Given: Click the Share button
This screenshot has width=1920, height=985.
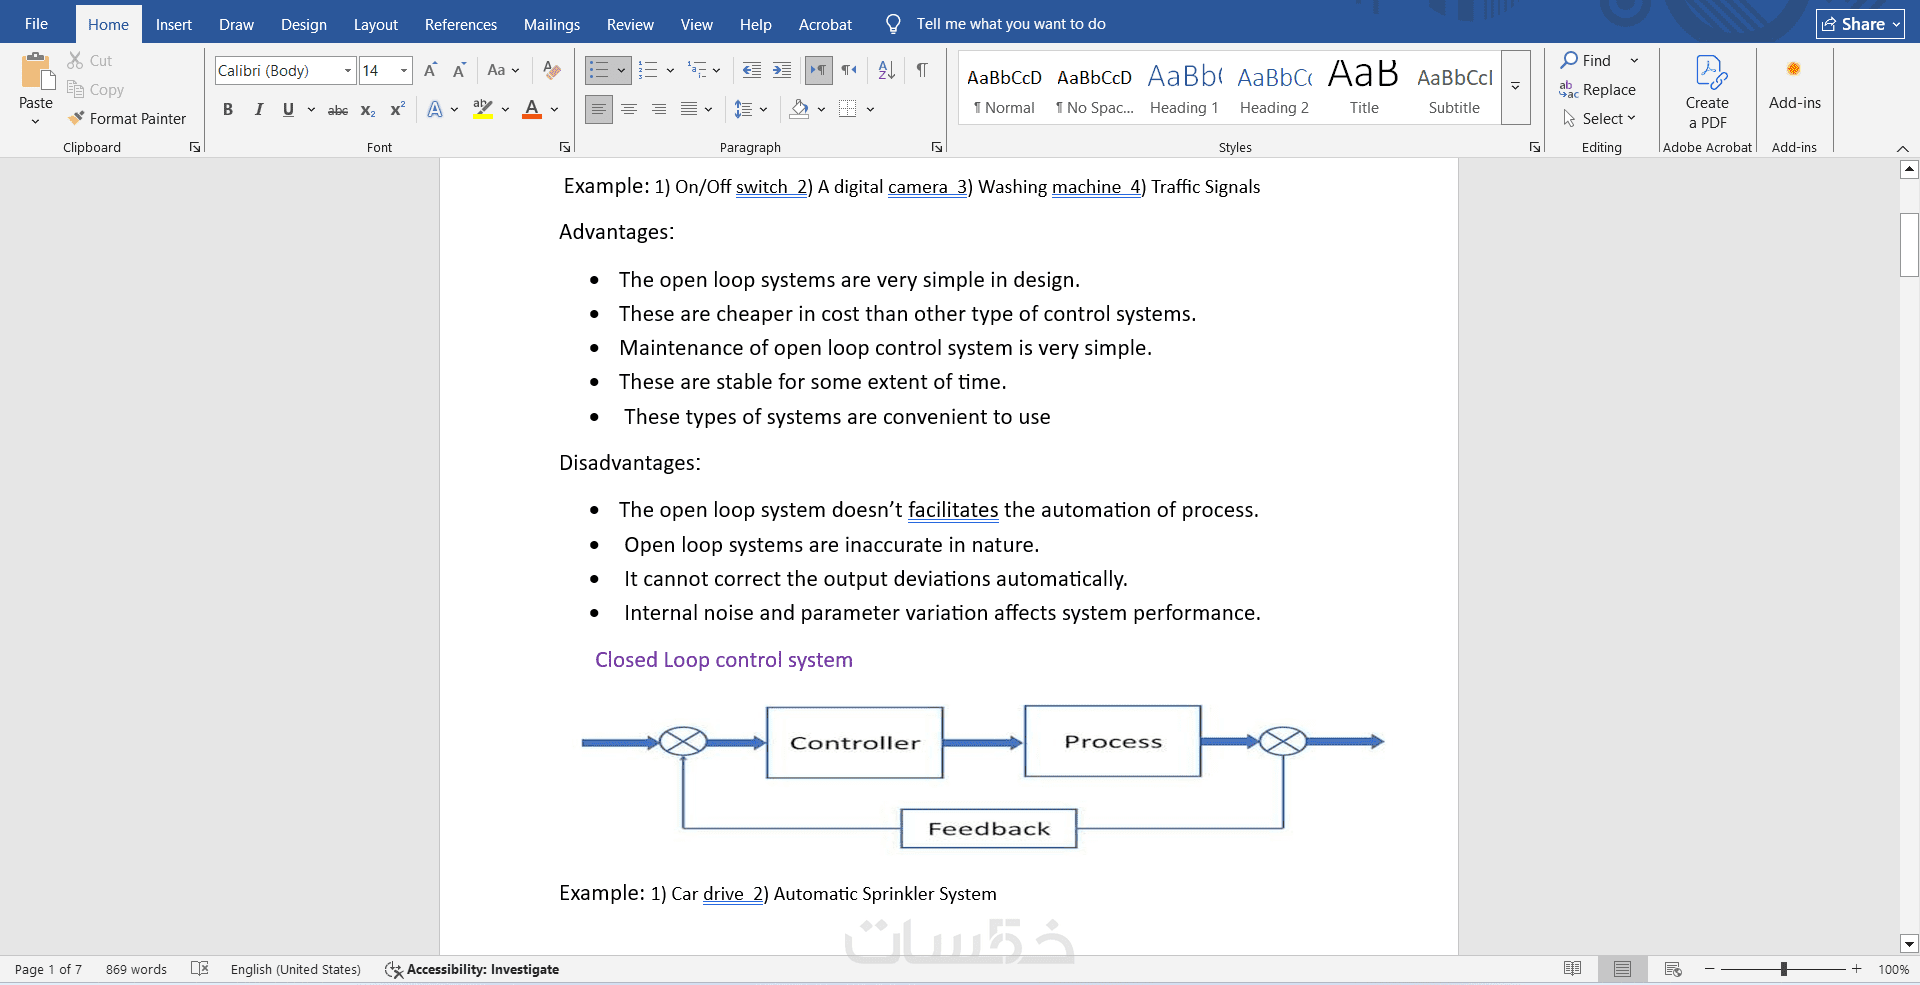Looking at the screenshot, I should 1860,24.
